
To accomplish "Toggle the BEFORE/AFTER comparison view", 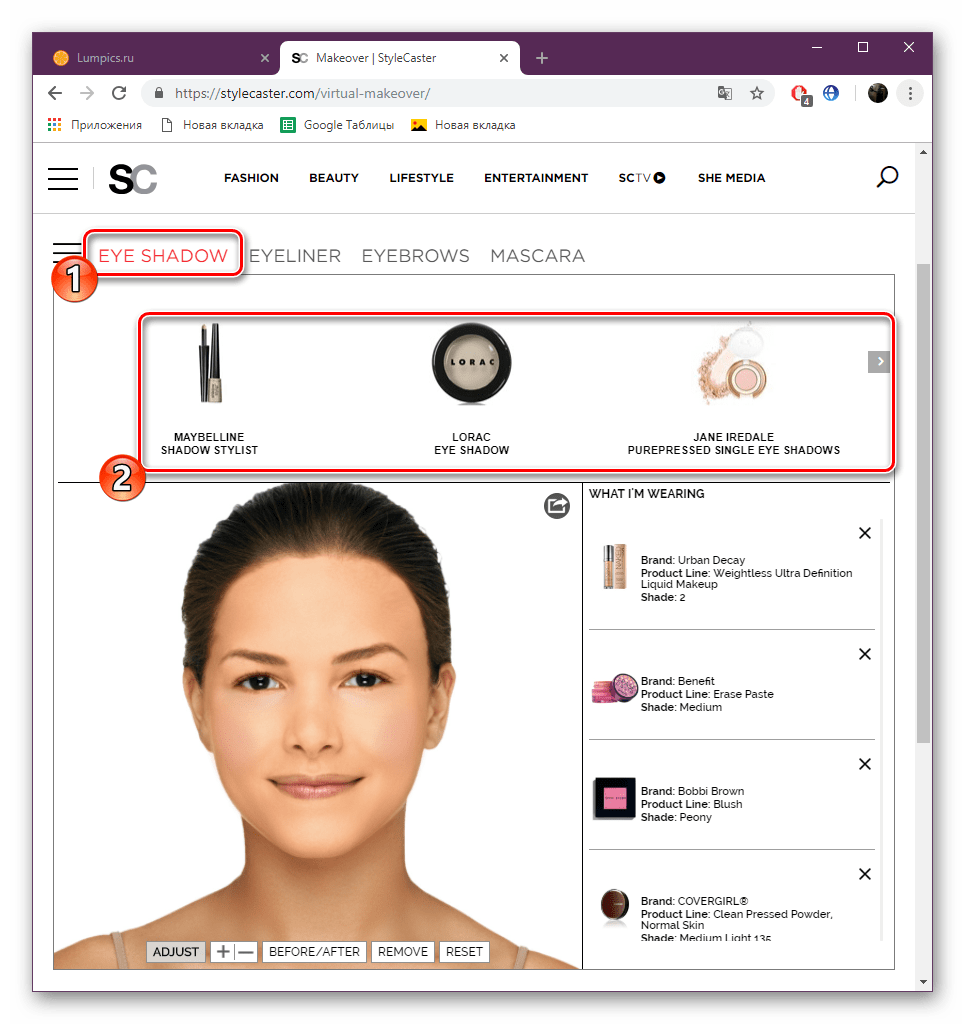I will tap(314, 951).
